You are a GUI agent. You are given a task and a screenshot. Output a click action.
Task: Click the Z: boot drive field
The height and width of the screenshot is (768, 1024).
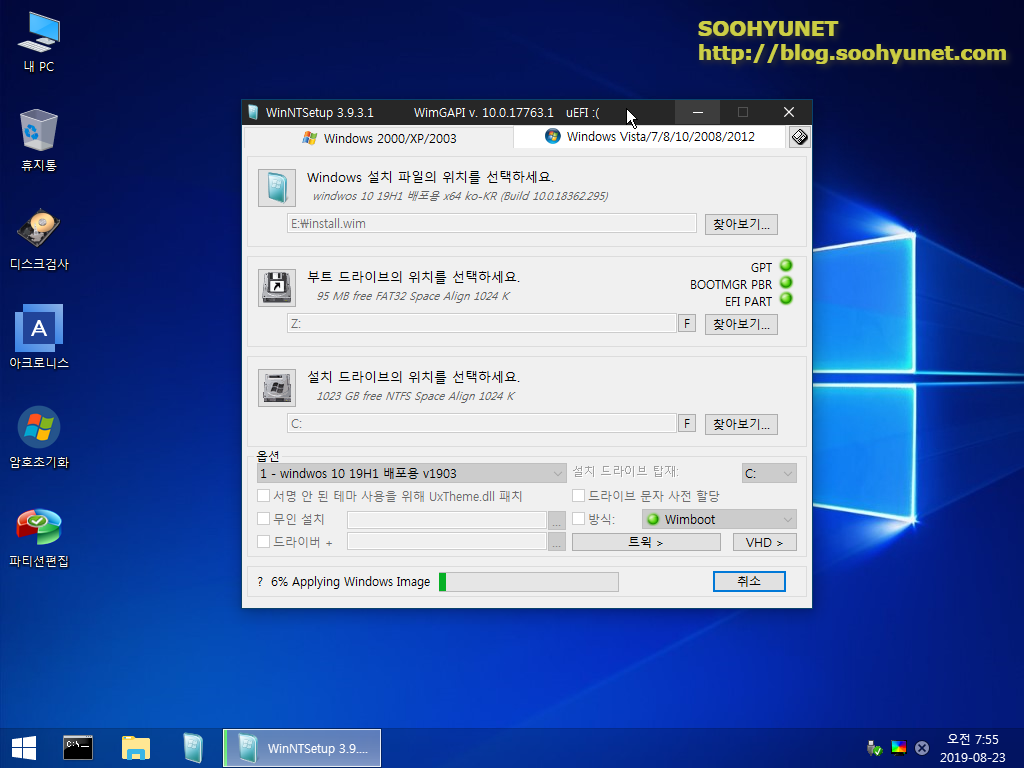pos(481,323)
